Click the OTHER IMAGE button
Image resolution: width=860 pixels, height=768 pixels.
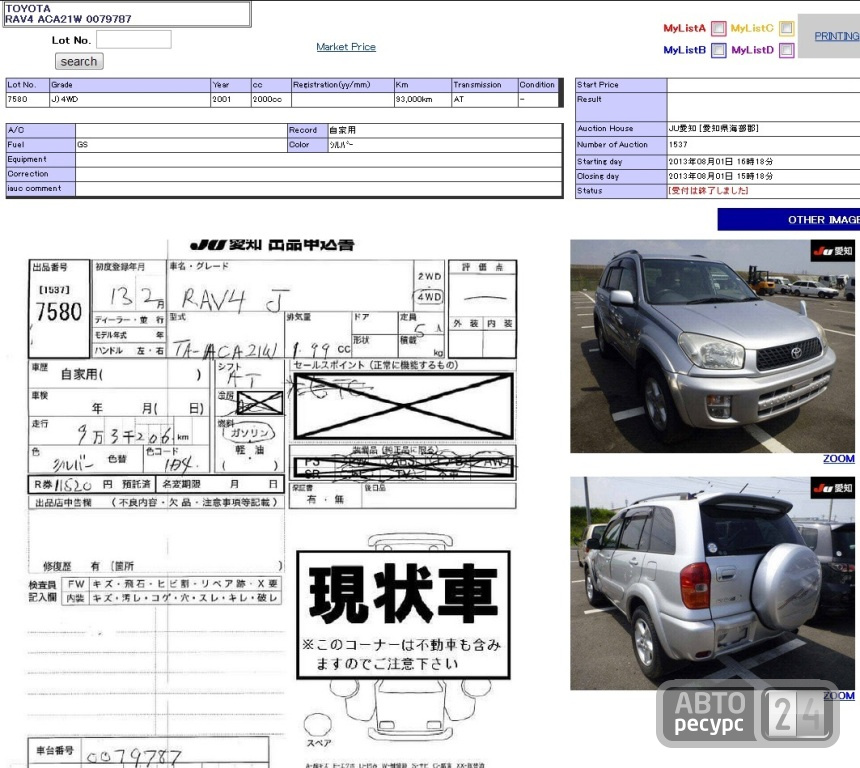(789, 219)
